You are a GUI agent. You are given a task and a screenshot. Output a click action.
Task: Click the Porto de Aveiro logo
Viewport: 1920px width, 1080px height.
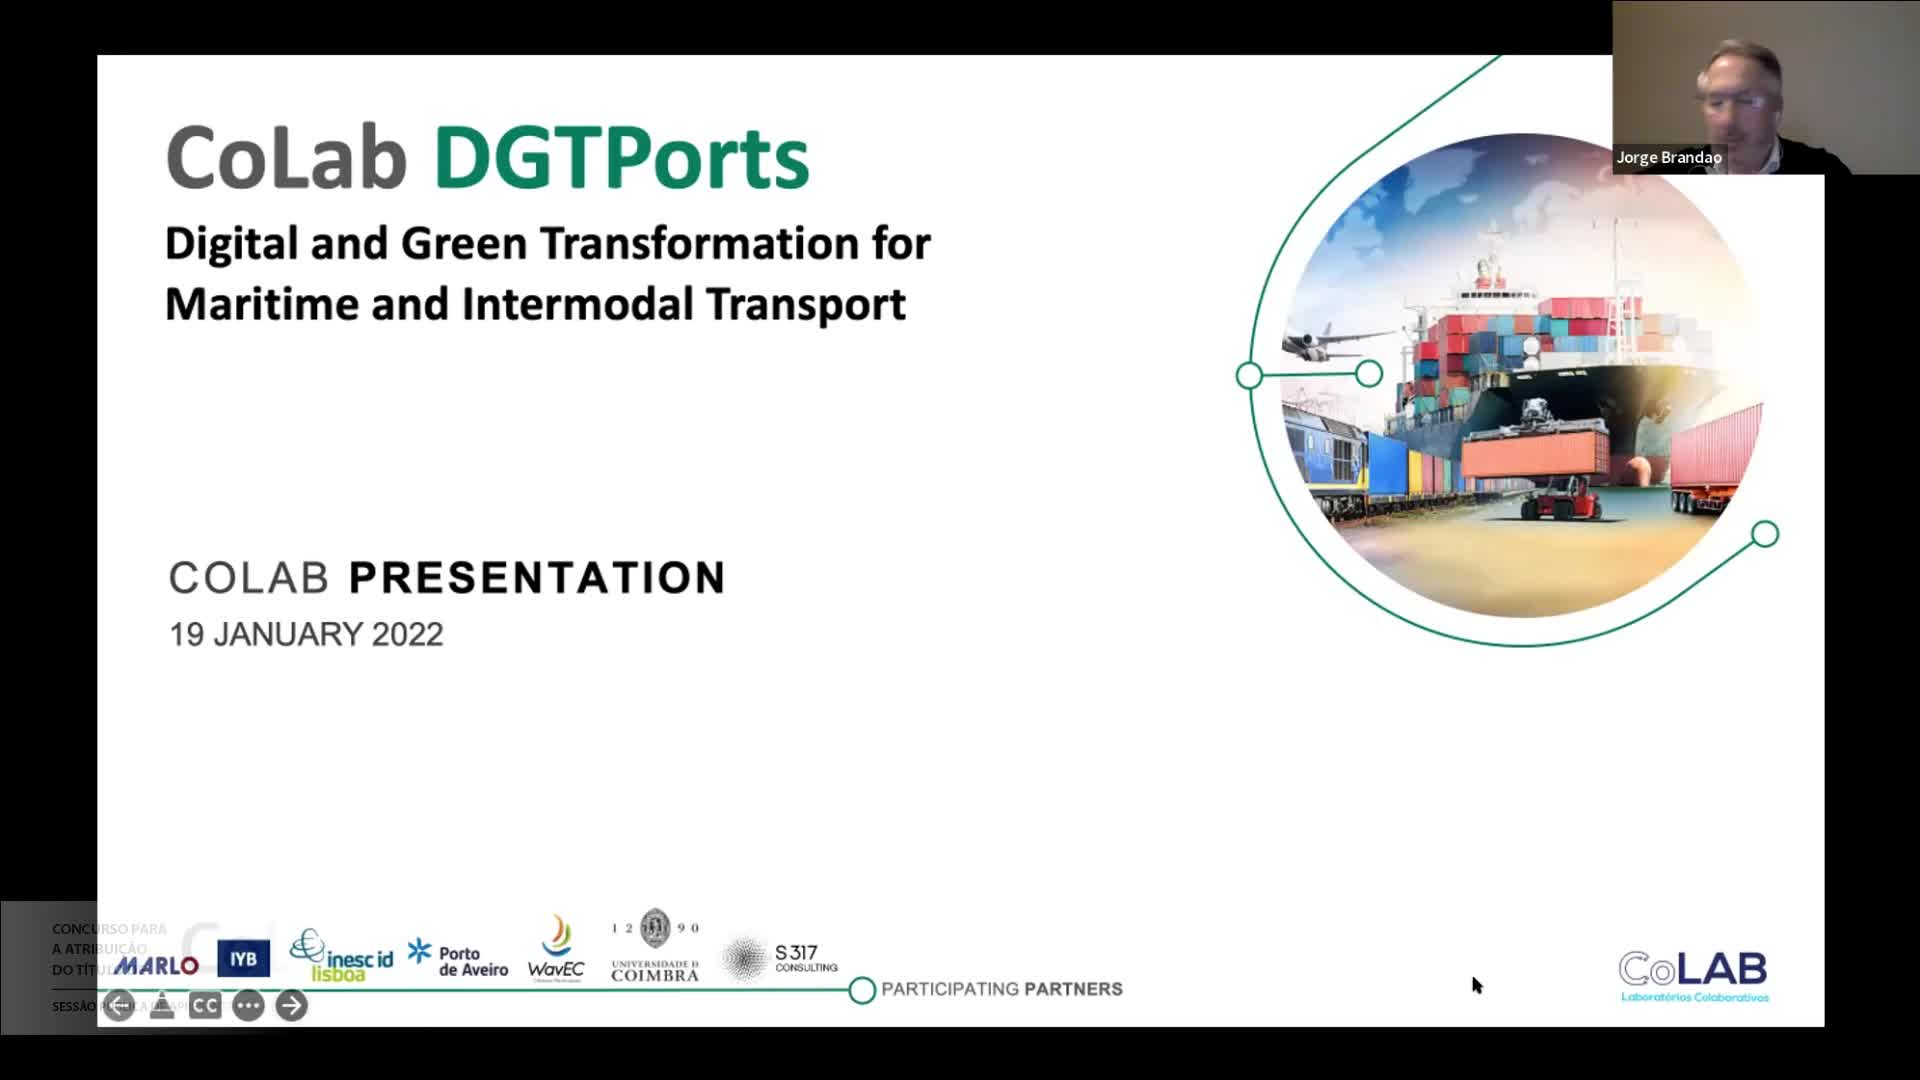pyautogui.click(x=458, y=958)
